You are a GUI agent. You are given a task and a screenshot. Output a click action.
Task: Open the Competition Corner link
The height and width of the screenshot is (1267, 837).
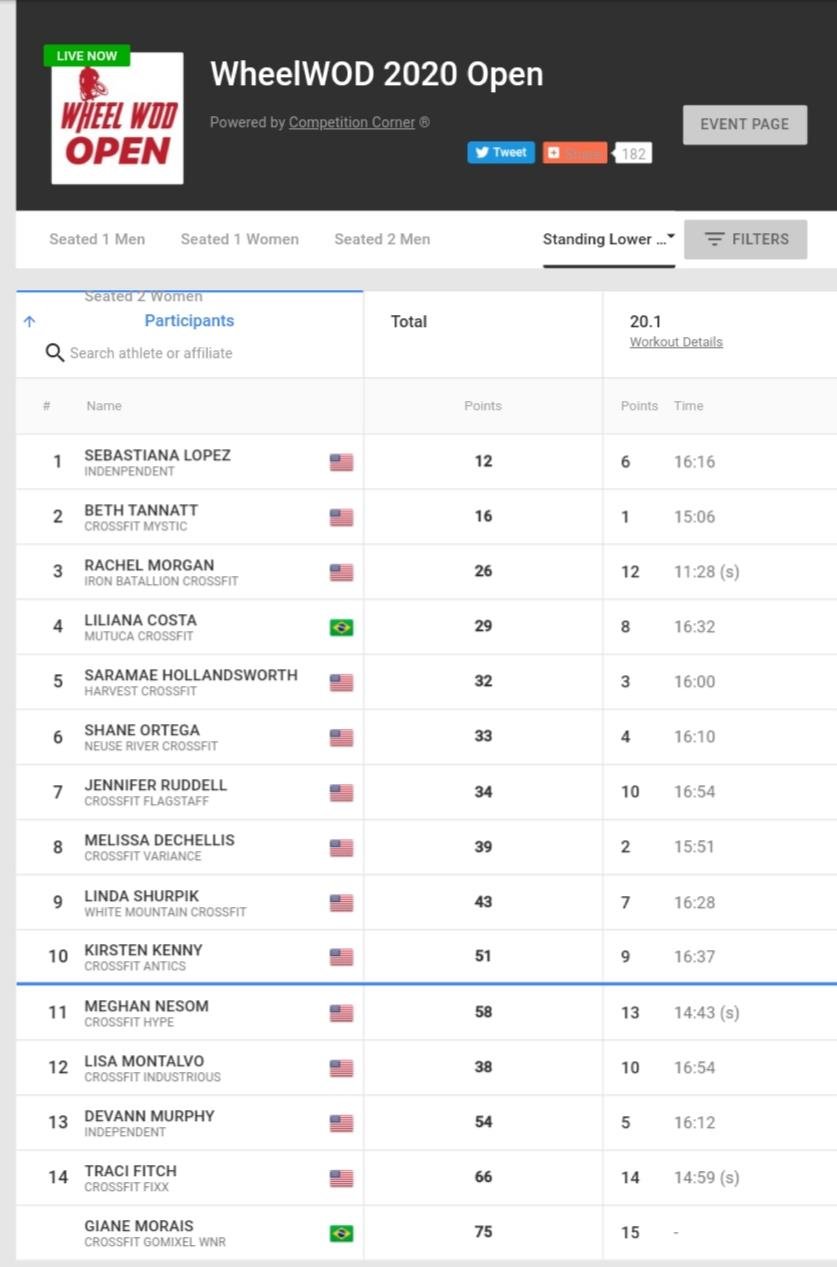pyautogui.click(x=351, y=122)
